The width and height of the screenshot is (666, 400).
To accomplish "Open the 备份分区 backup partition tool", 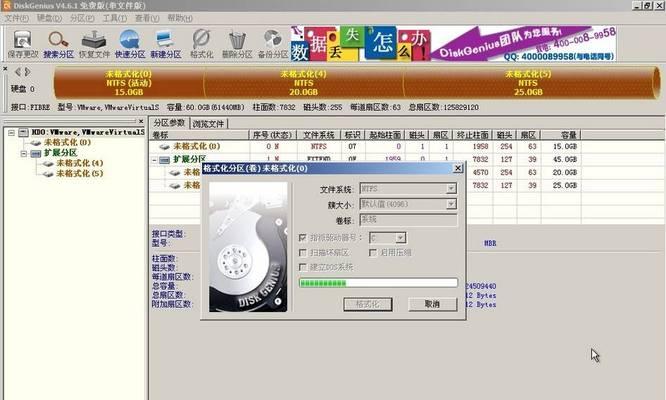I will 273,44.
